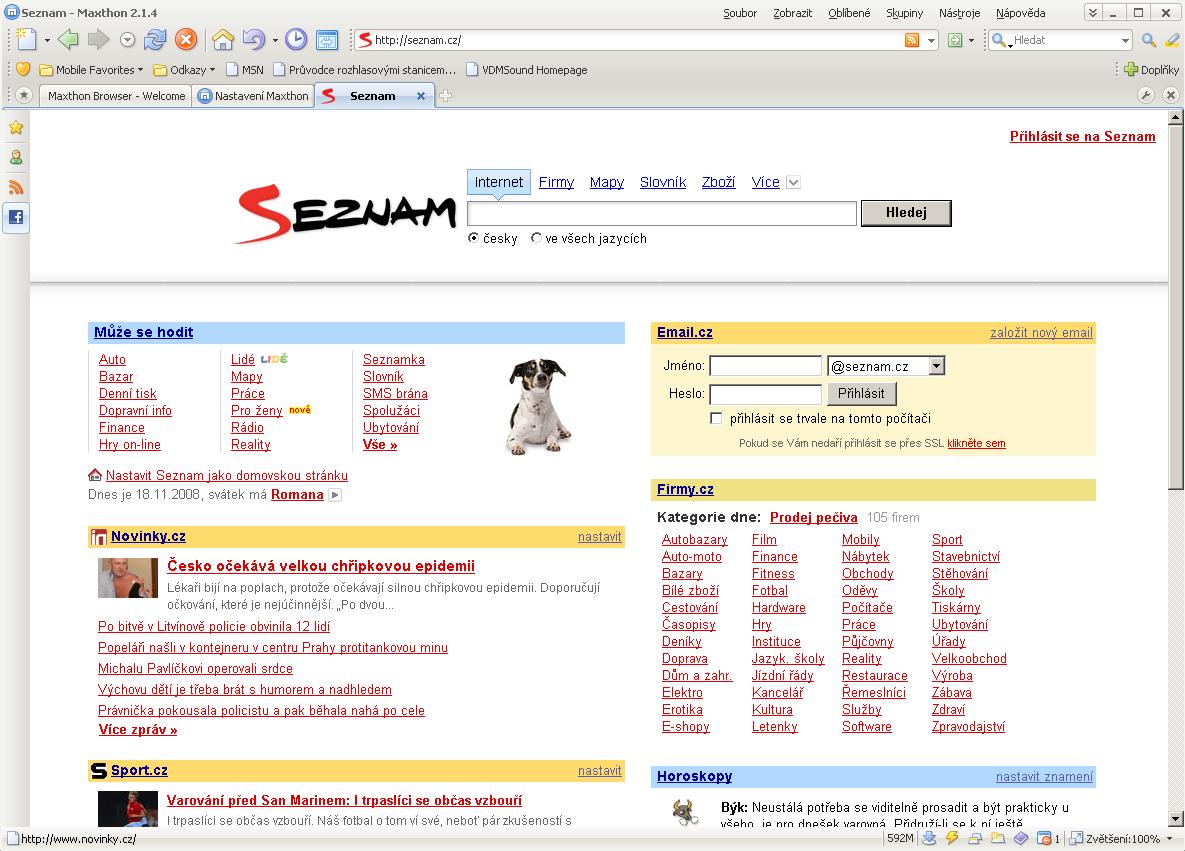Open the Zobrazit menu
1185x851 pixels.
click(x=792, y=13)
